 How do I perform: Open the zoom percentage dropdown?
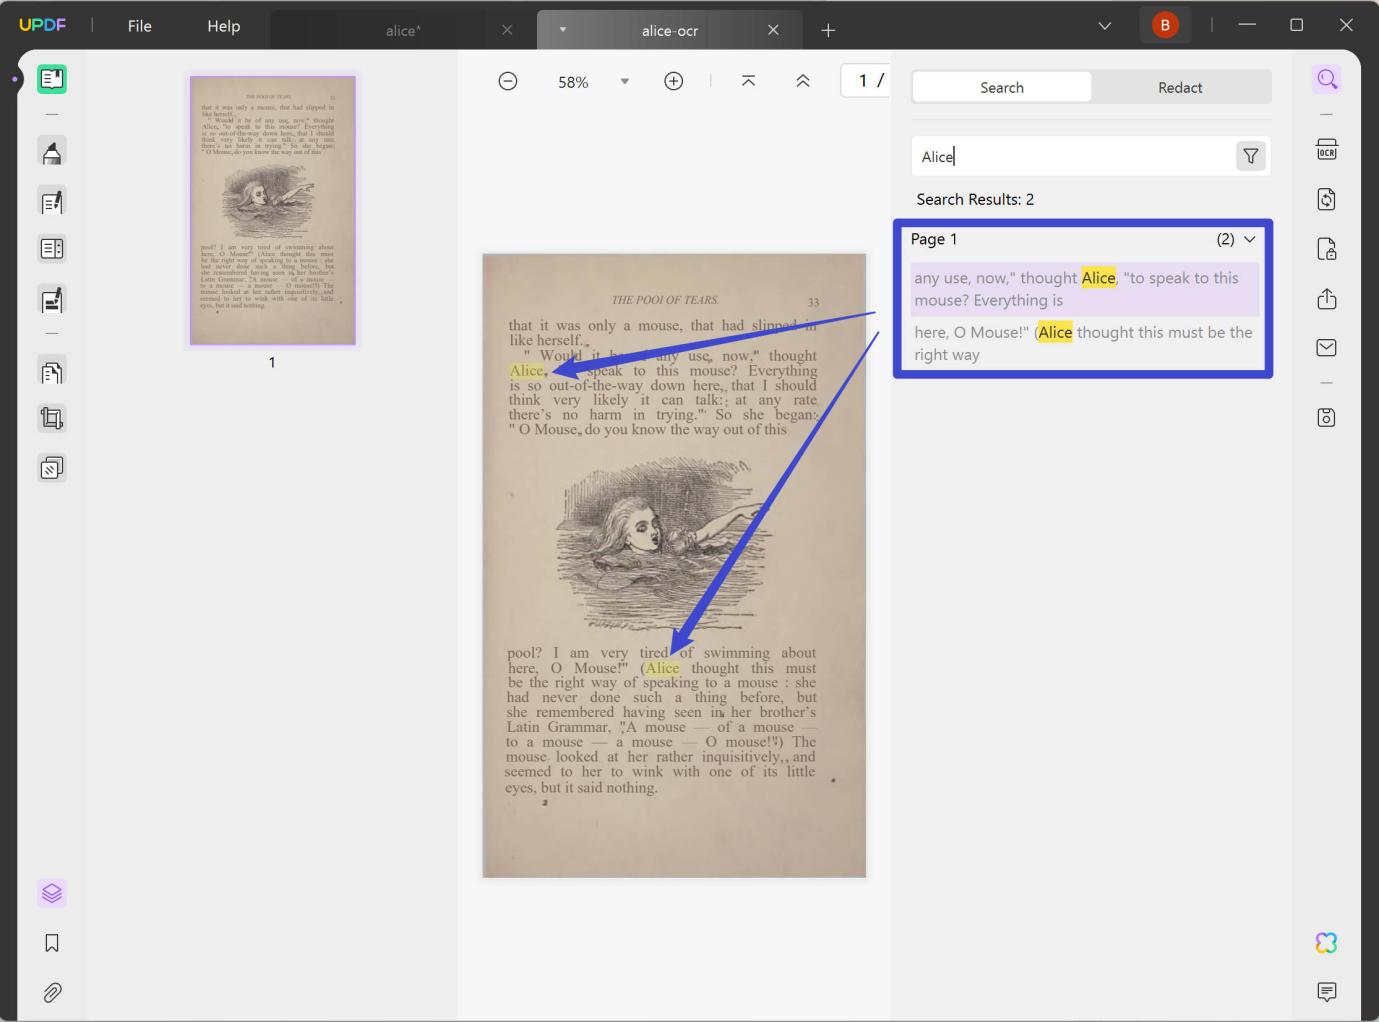(x=624, y=81)
